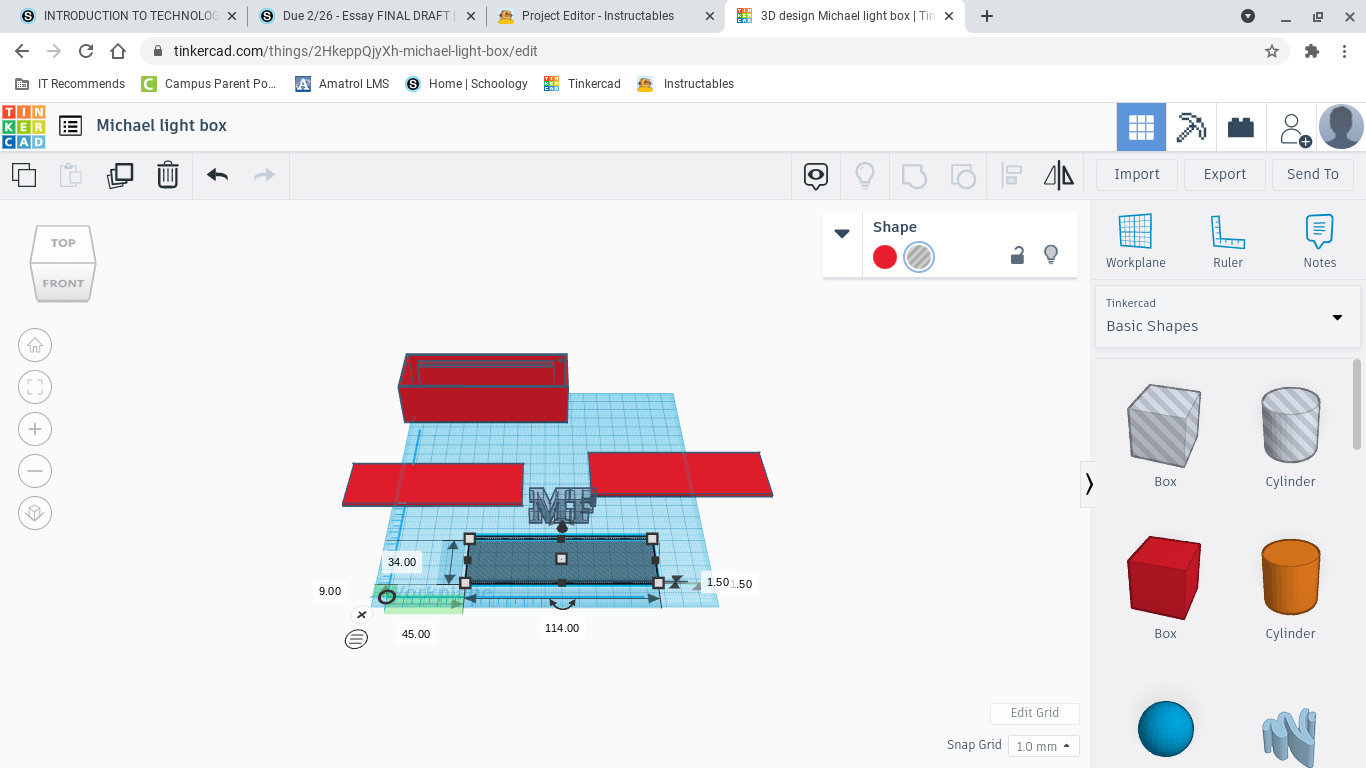This screenshot has height=768, width=1366.
Task: Open the Snap Grid size dropdown
Action: (1044, 745)
